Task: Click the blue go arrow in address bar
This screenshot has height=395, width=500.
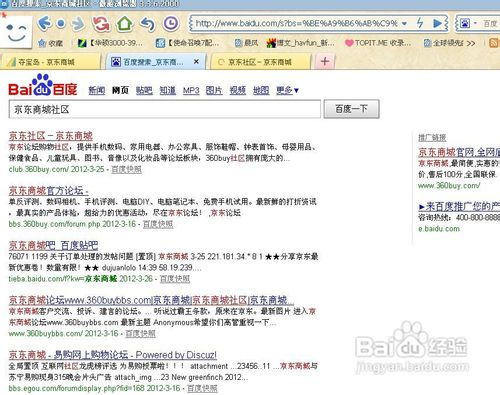Action: click(x=437, y=23)
